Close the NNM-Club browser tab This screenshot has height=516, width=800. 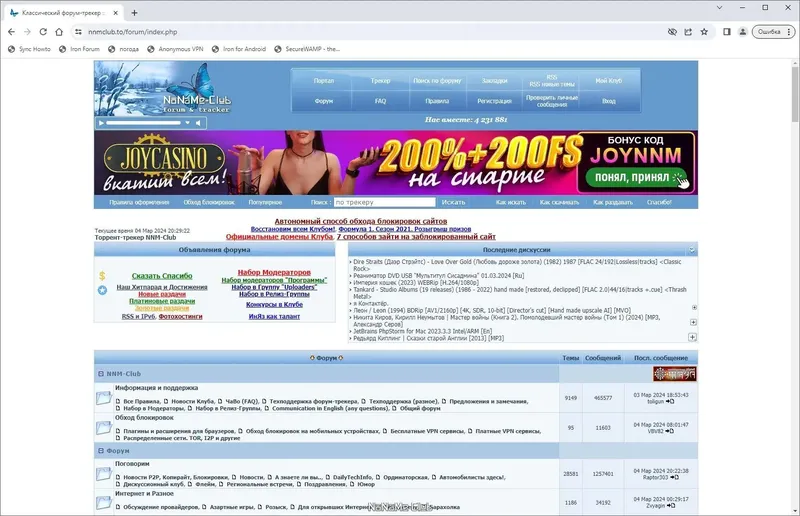(x=116, y=13)
